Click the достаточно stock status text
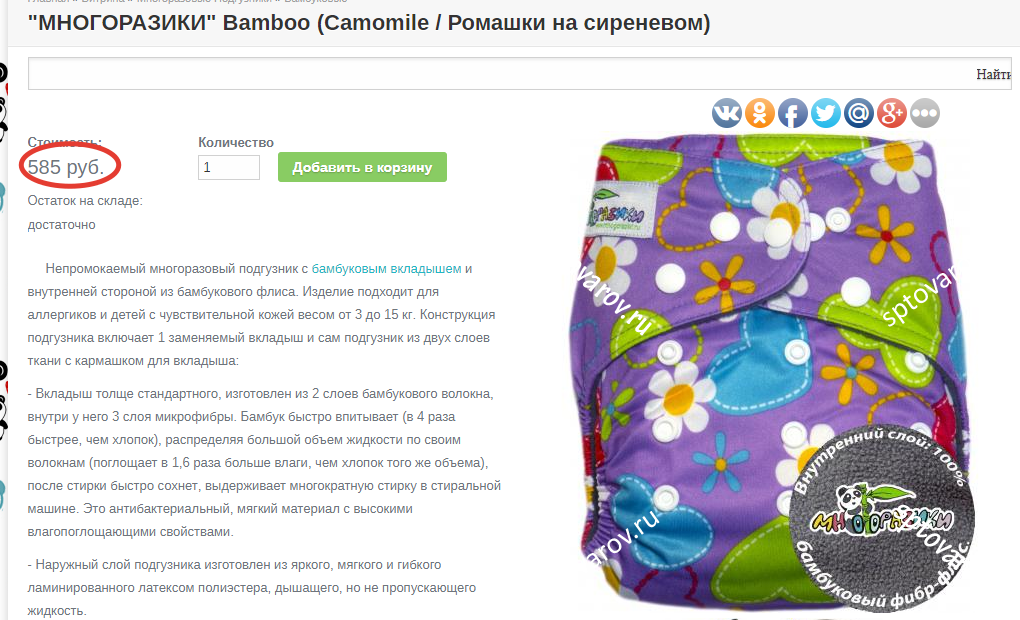This screenshot has width=1020, height=620. tap(61, 225)
